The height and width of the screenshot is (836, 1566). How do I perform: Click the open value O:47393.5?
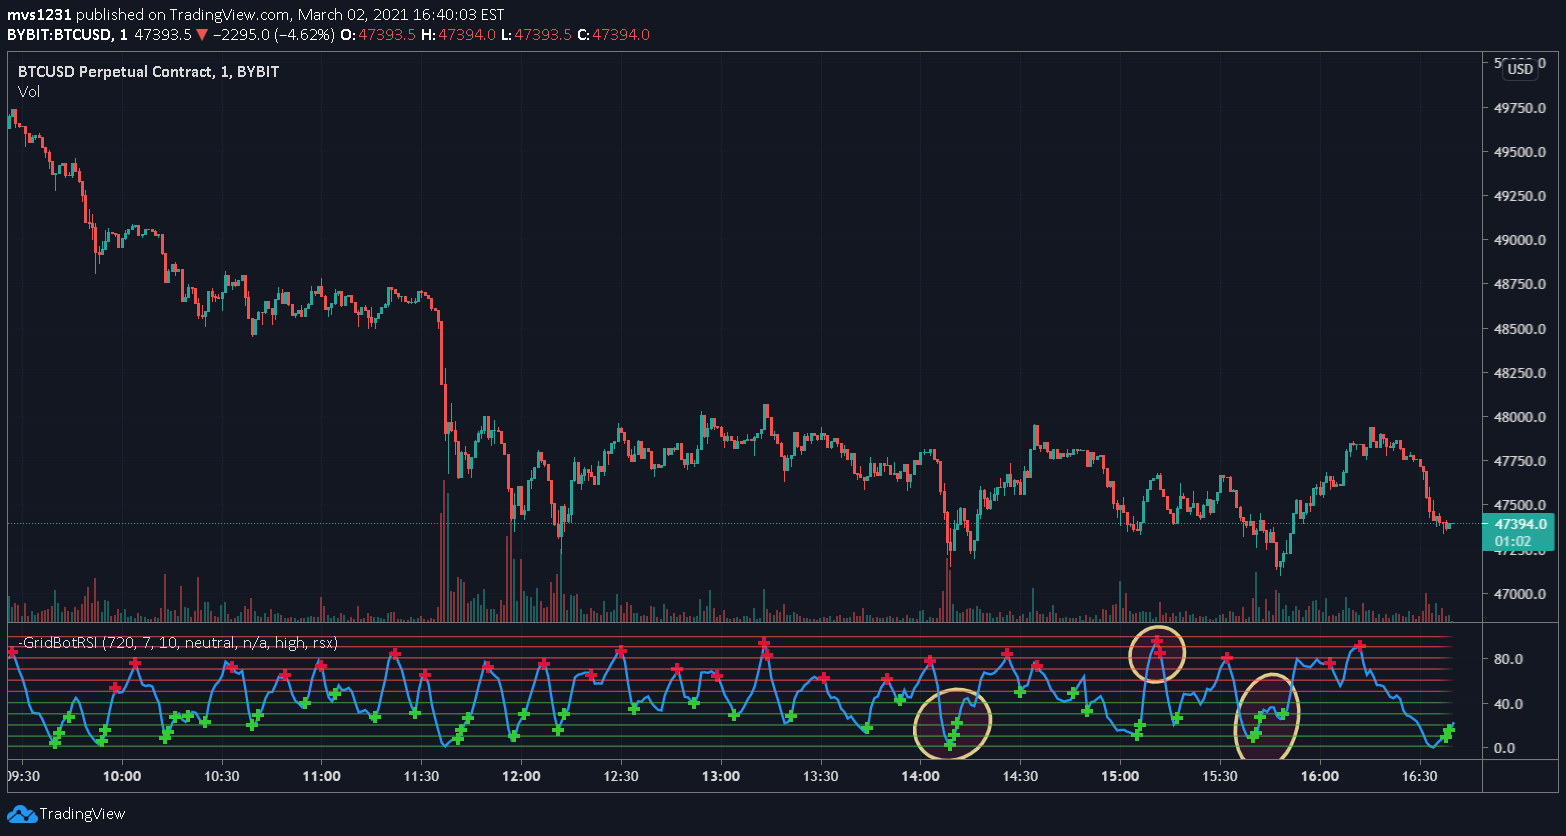coord(376,35)
